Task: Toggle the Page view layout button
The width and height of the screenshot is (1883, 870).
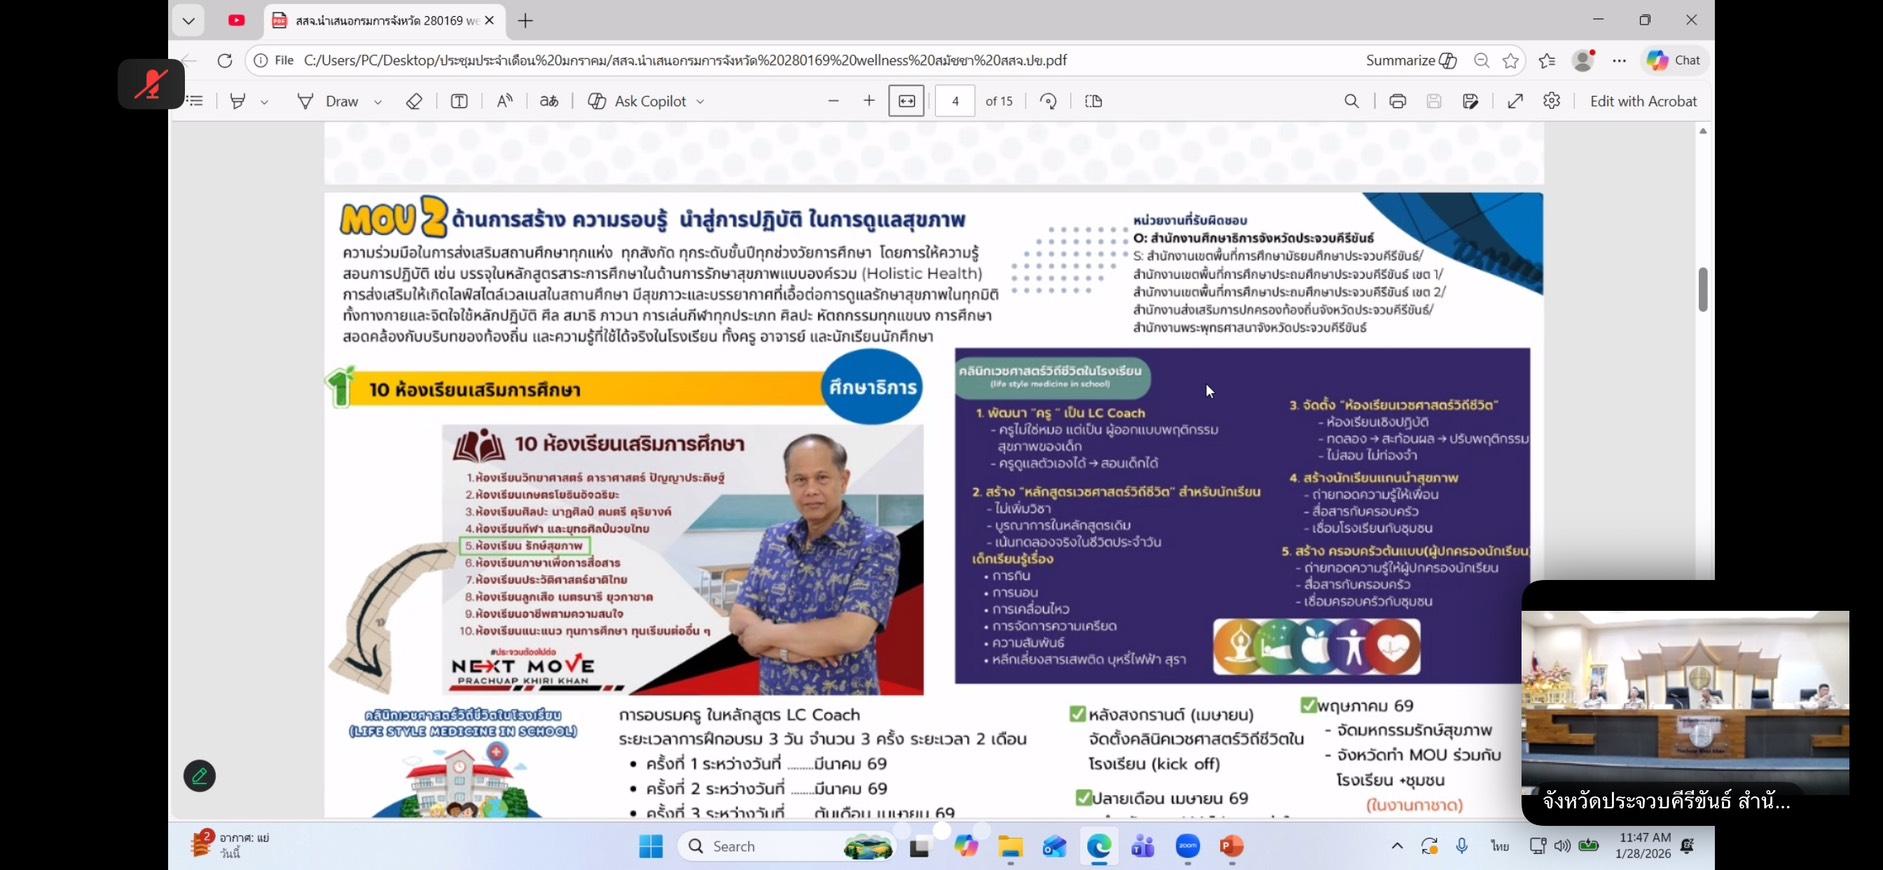Action: (1093, 101)
